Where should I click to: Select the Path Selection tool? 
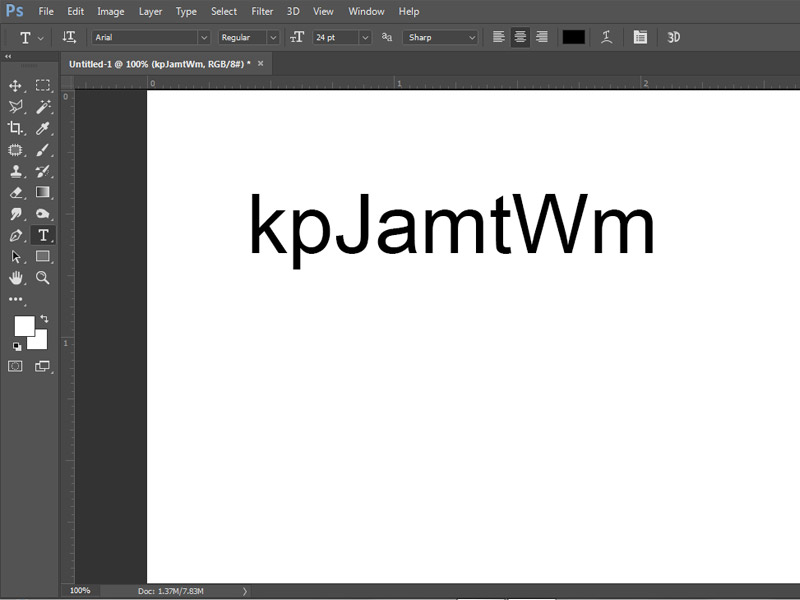(x=15, y=257)
